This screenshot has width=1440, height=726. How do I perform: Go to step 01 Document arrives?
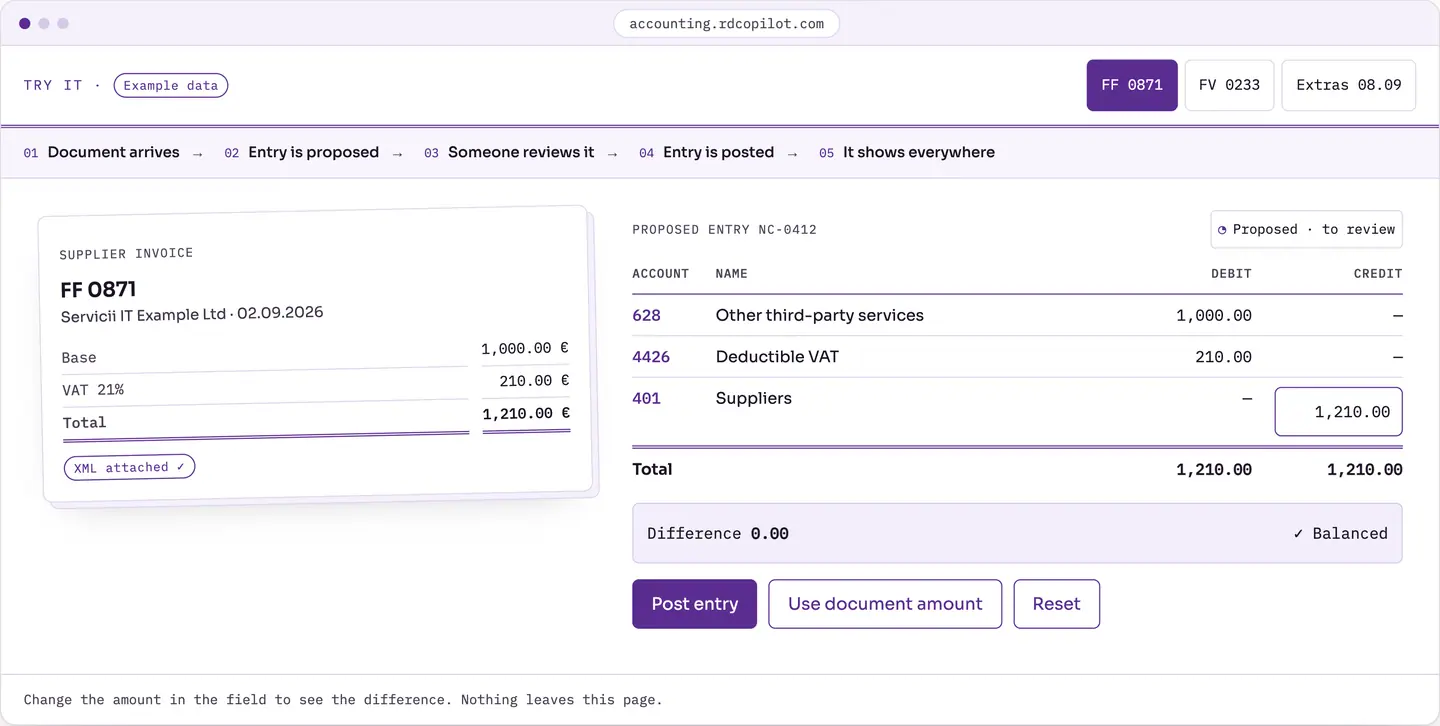coord(102,153)
